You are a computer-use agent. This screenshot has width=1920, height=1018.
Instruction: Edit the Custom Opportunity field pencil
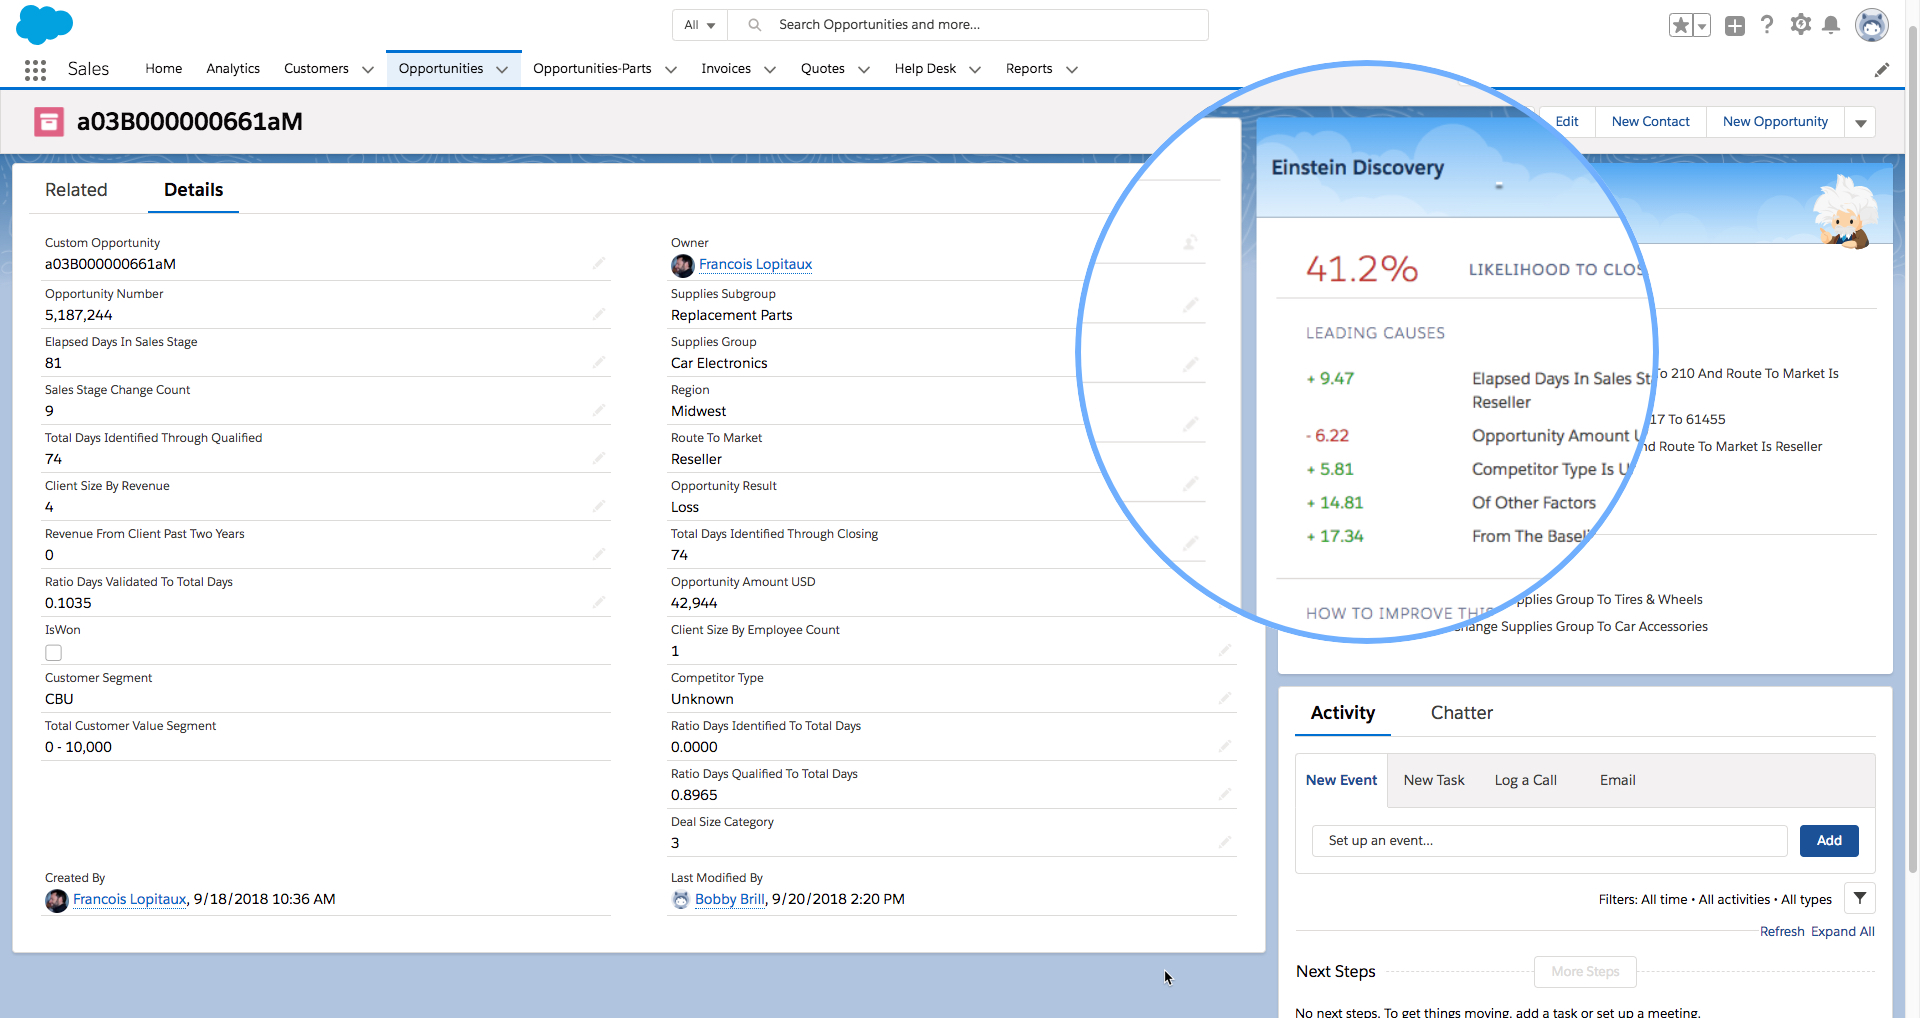coord(598,263)
